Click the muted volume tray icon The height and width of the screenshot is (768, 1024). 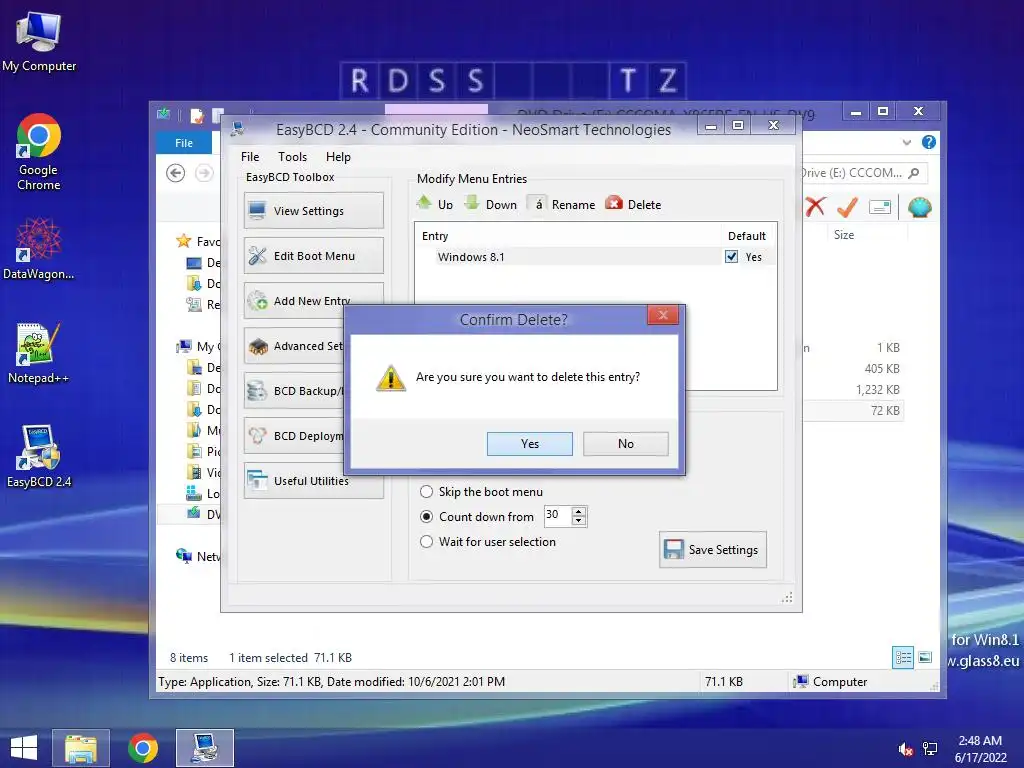pyautogui.click(x=905, y=749)
